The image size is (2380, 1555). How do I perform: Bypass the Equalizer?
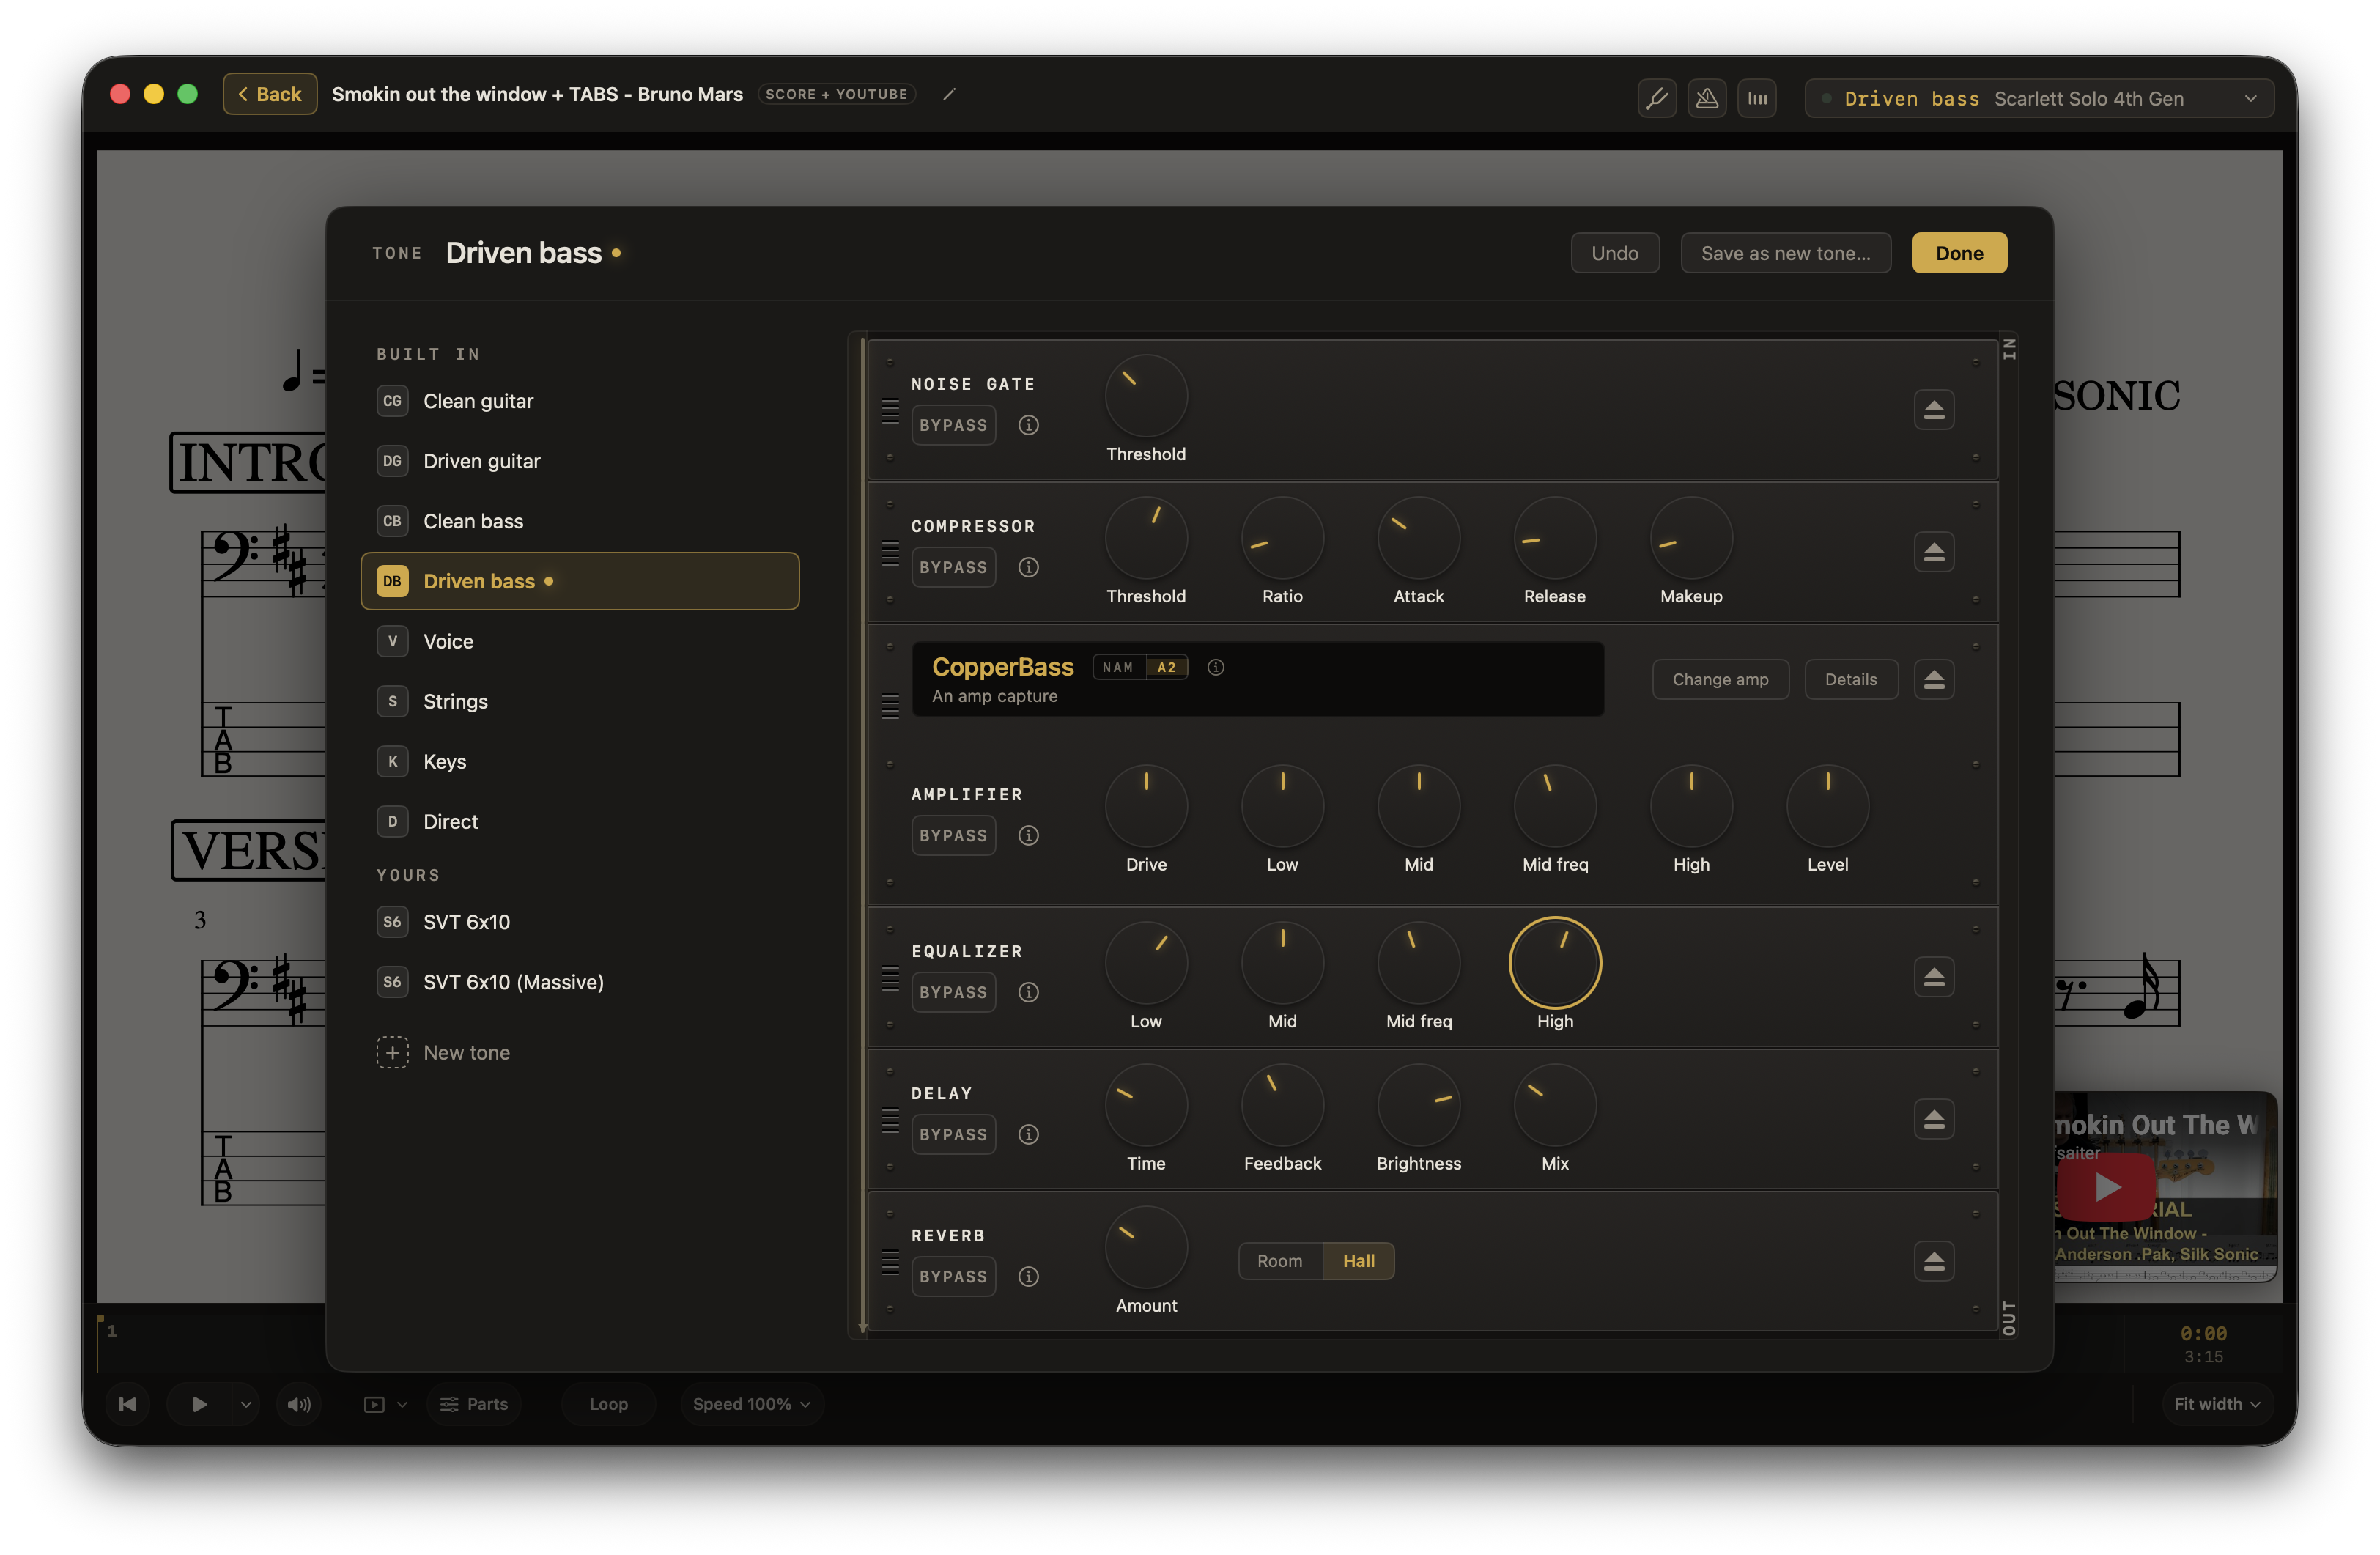(x=953, y=992)
